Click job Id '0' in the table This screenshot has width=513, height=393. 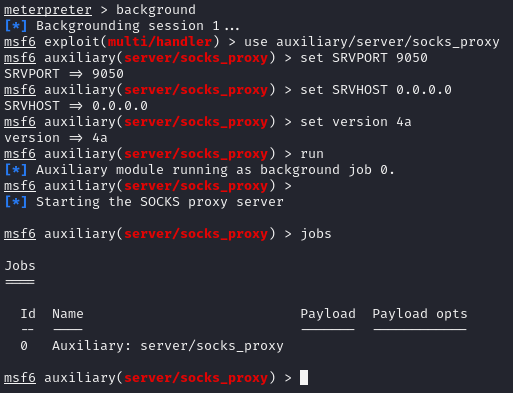click(24, 346)
